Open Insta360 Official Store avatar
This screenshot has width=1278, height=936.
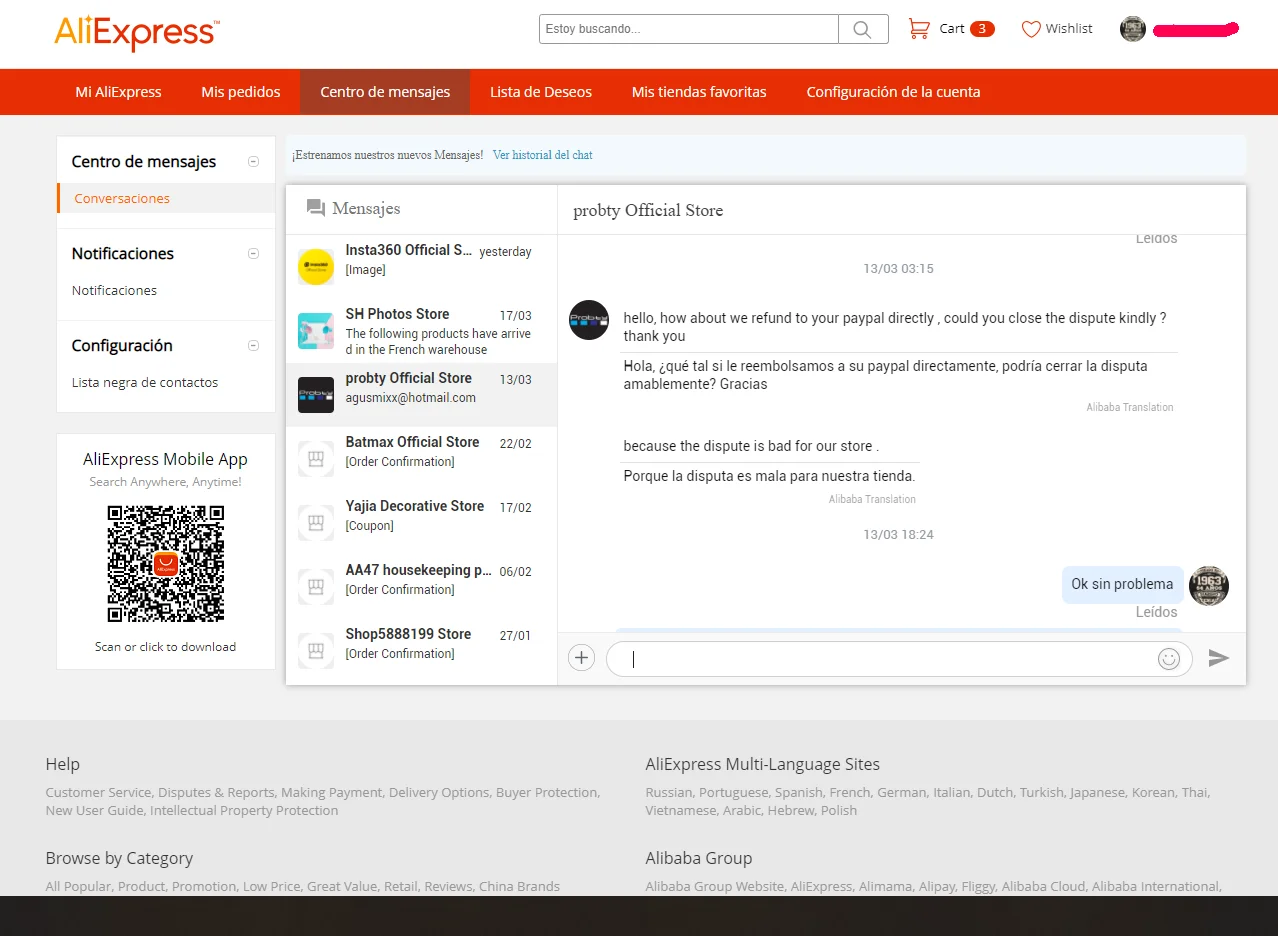click(316, 267)
